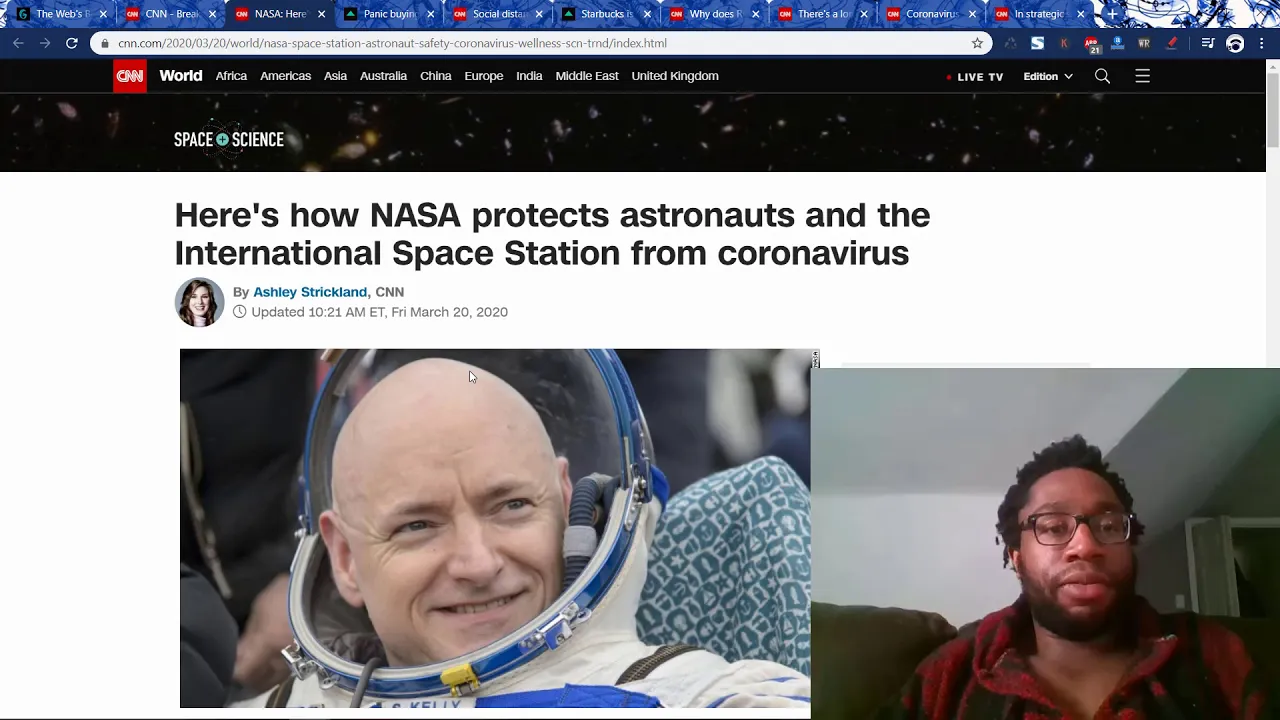Close the 'Panic buying' tab
Viewport: 1280px width, 720px height.
click(430, 14)
